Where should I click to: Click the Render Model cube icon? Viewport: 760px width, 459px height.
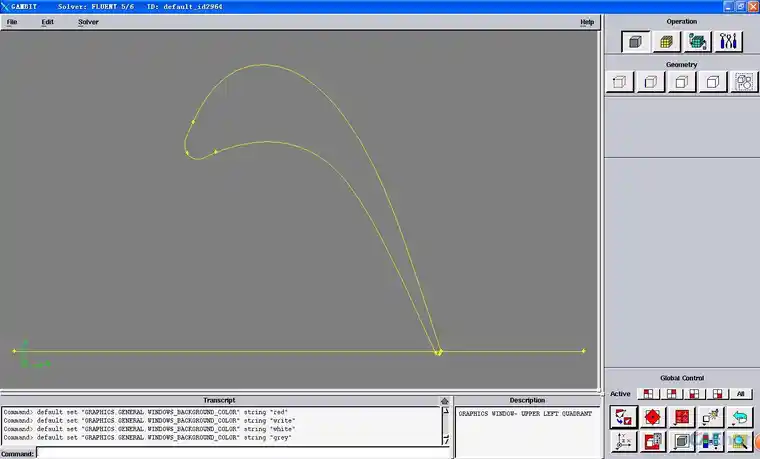[681, 441]
